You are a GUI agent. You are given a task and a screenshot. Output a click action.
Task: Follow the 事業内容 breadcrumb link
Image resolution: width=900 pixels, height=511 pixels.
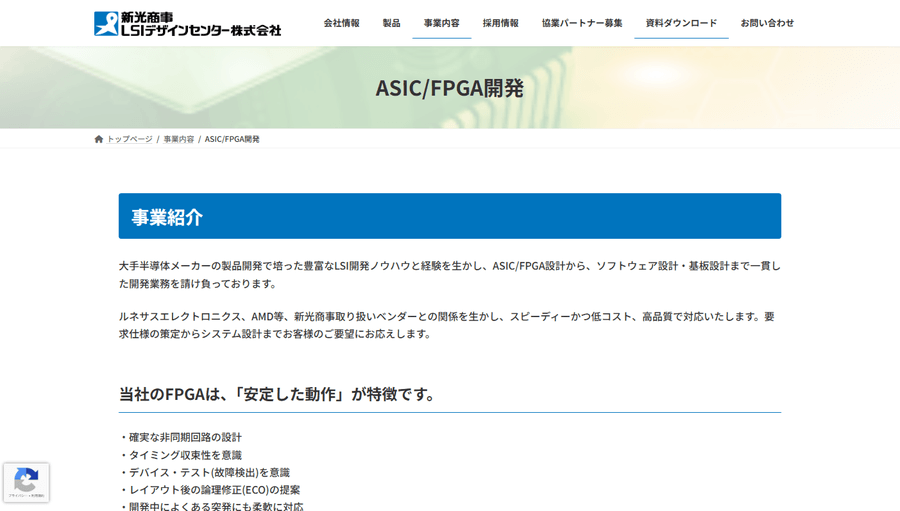(x=179, y=139)
